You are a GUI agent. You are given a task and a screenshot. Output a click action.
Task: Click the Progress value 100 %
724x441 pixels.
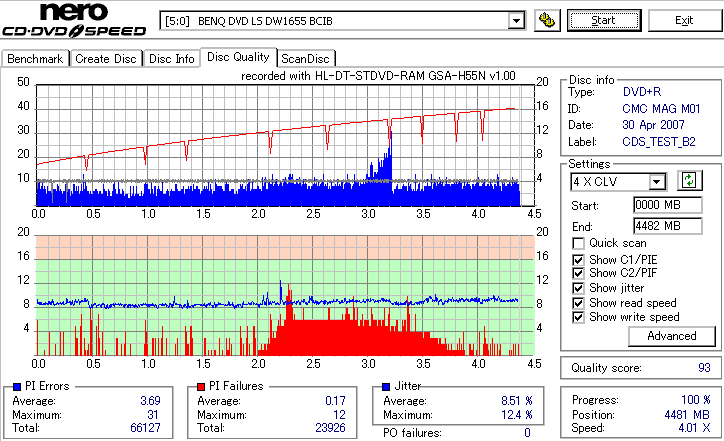point(696,400)
